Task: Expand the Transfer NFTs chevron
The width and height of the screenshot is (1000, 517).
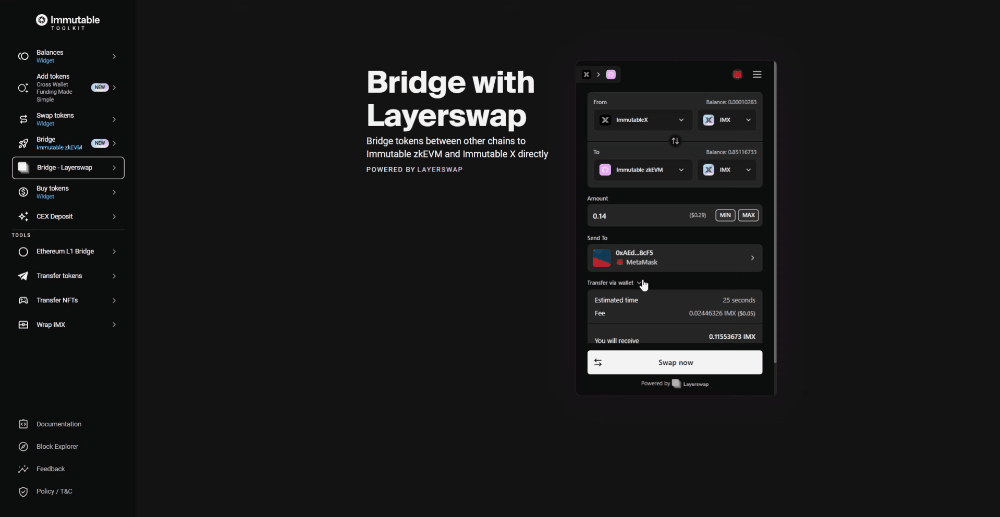Action: 114,300
